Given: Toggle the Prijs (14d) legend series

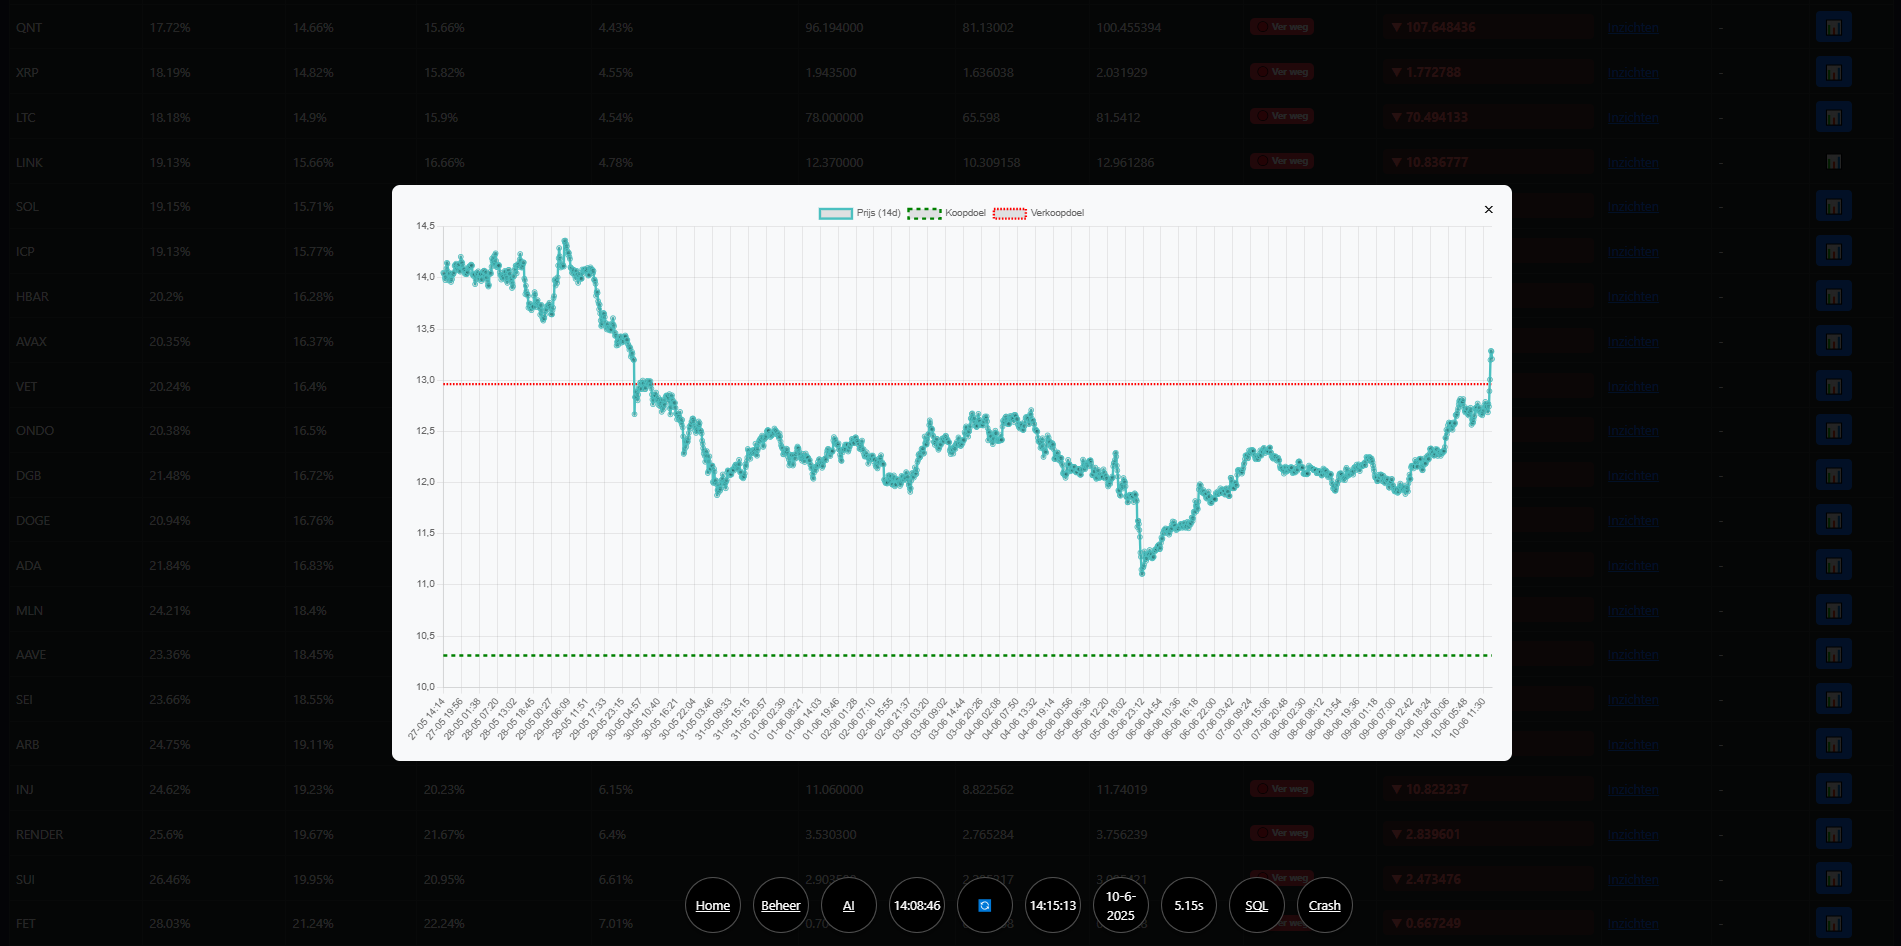Looking at the screenshot, I should click(859, 213).
